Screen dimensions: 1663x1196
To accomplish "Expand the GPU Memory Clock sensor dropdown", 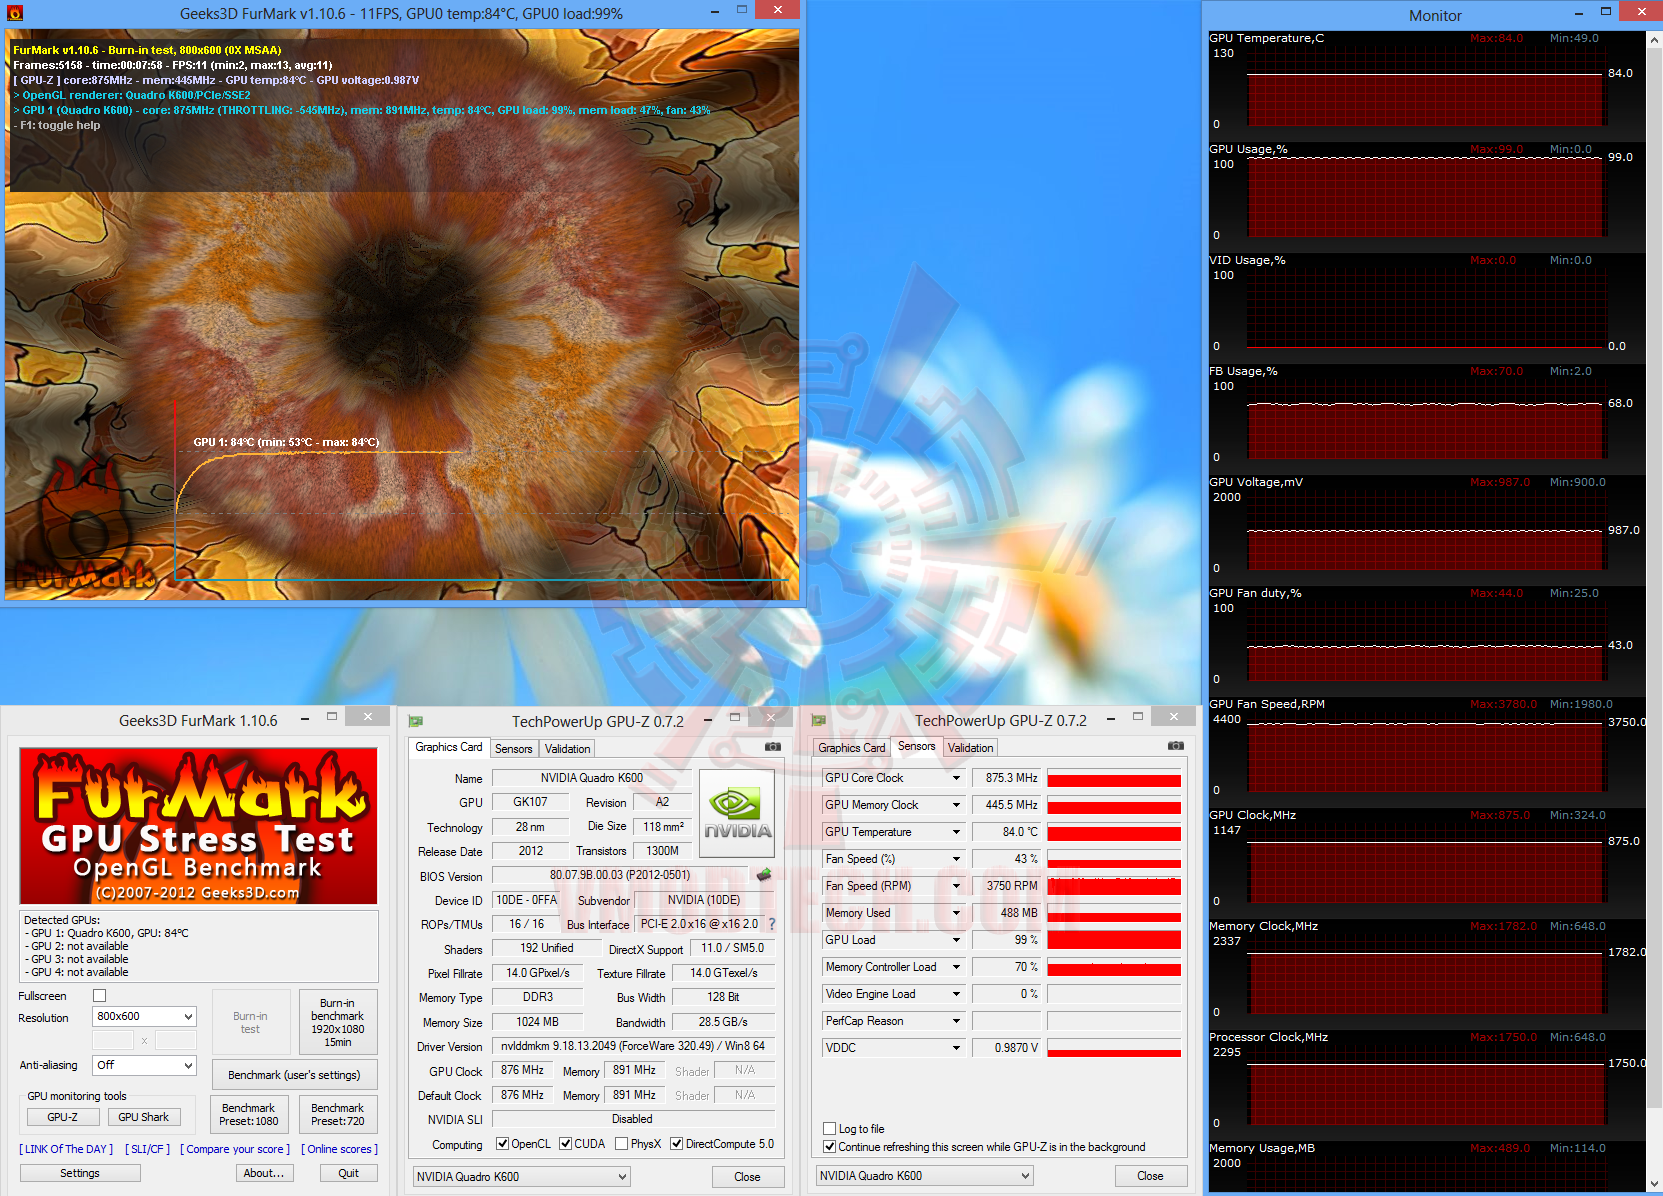I will coord(956,805).
